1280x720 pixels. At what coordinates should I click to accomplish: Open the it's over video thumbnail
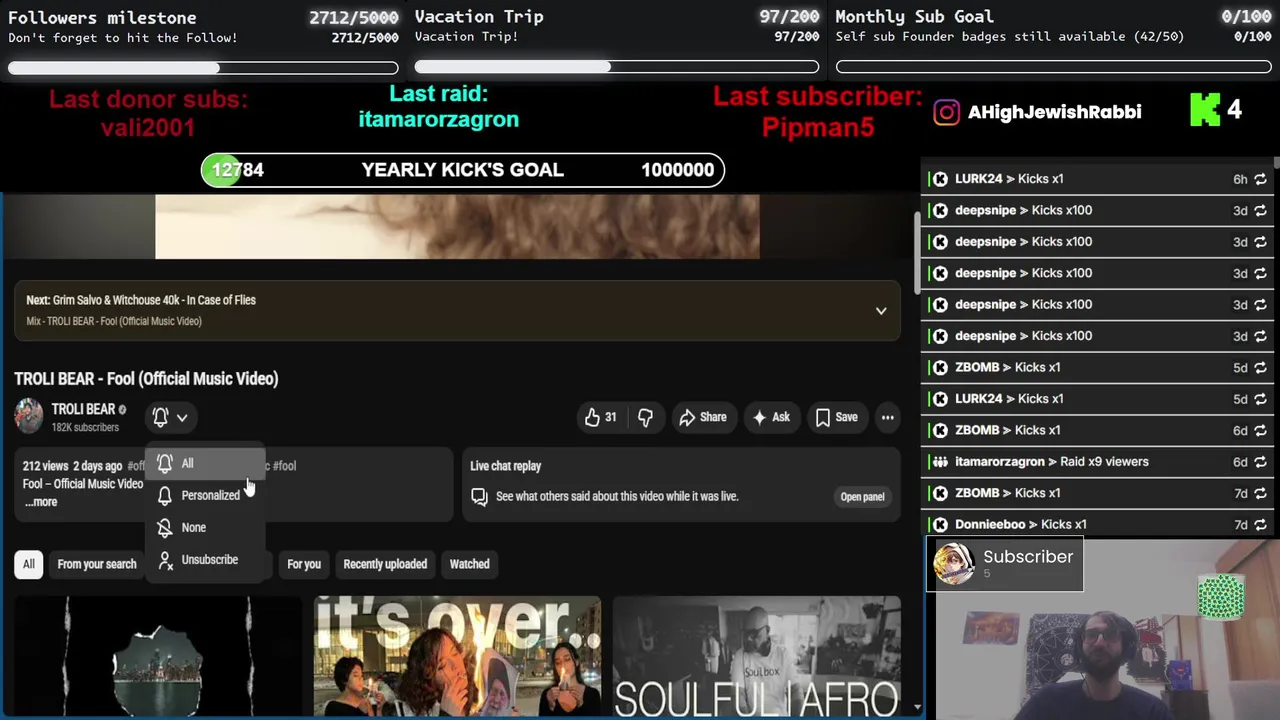457,657
